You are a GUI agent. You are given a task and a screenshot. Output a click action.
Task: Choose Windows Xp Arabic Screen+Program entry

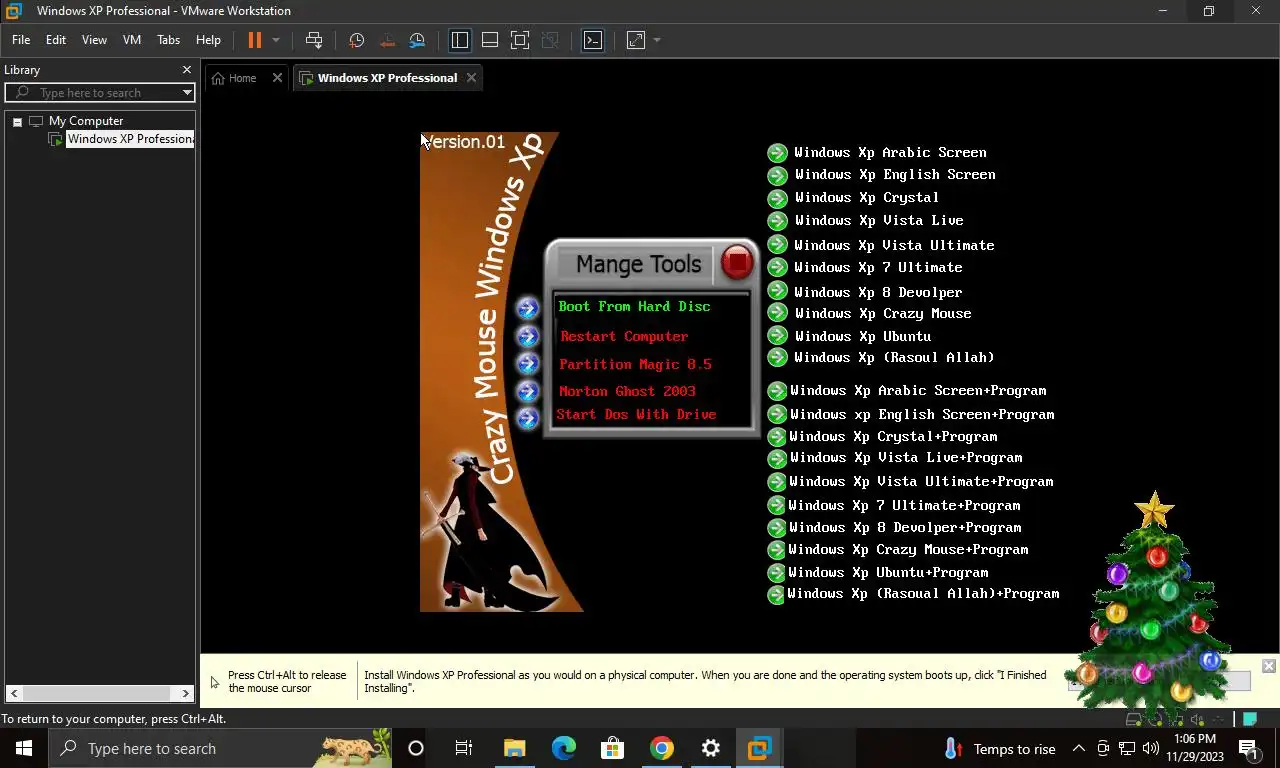point(918,391)
